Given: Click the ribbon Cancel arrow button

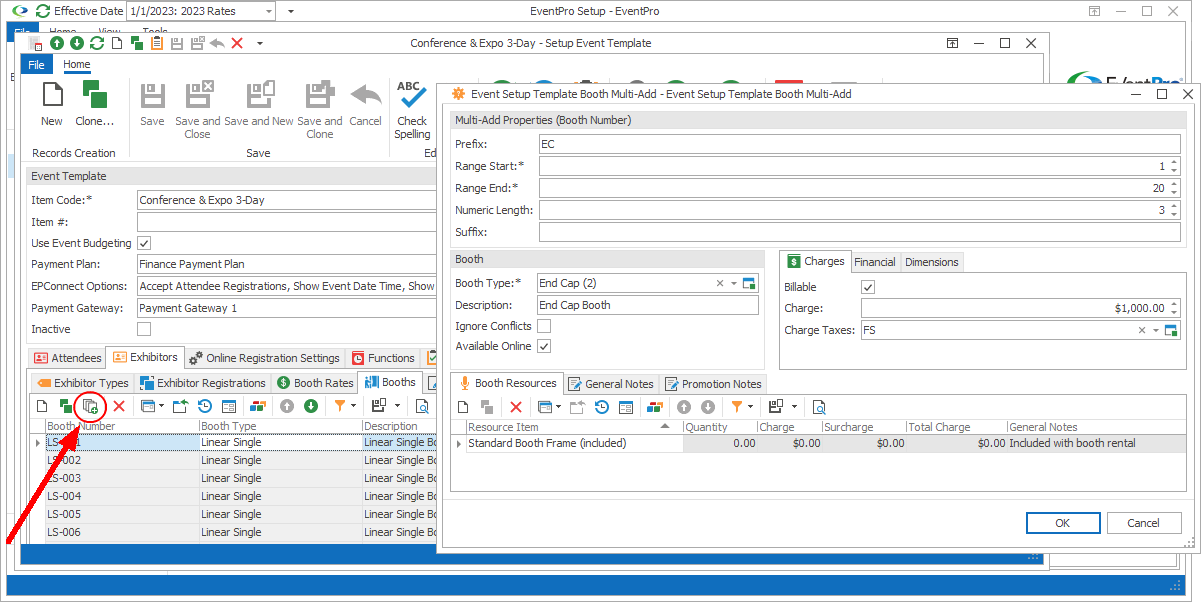Looking at the screenshot, I should 365,104.
